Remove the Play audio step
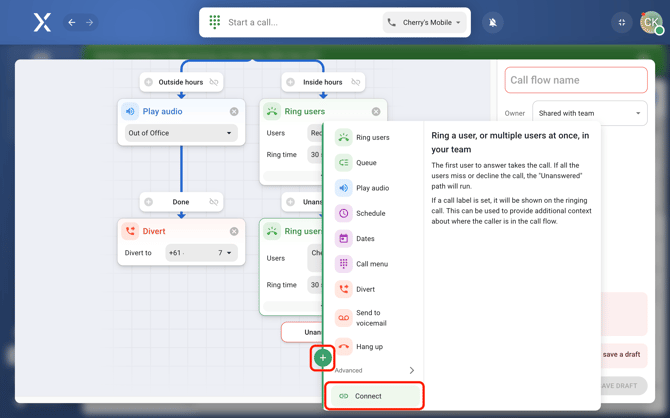The width and height of the screenshot is (670, 418). 234,112
